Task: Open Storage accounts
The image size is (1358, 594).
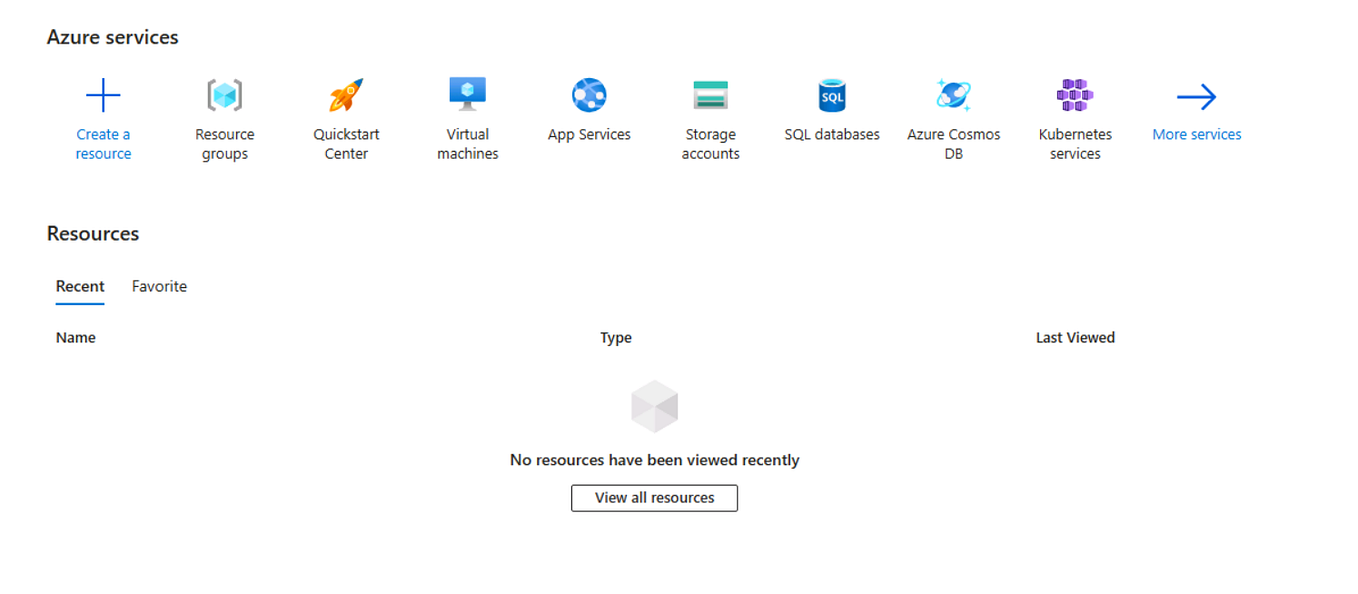Action: point(710,95)
